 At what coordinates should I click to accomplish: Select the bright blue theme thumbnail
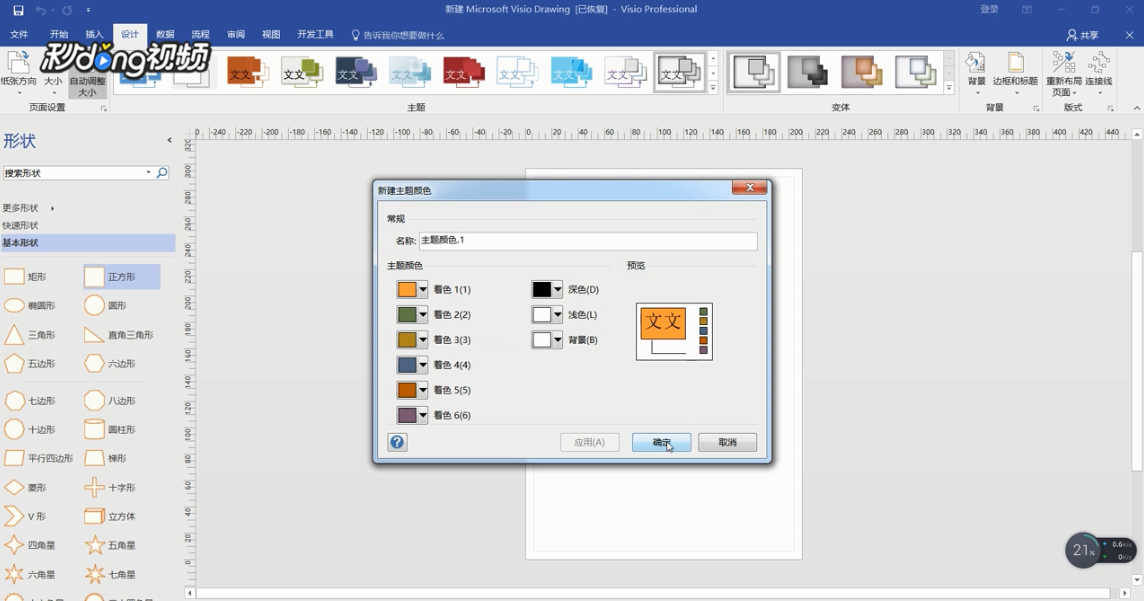pos(571,72)
